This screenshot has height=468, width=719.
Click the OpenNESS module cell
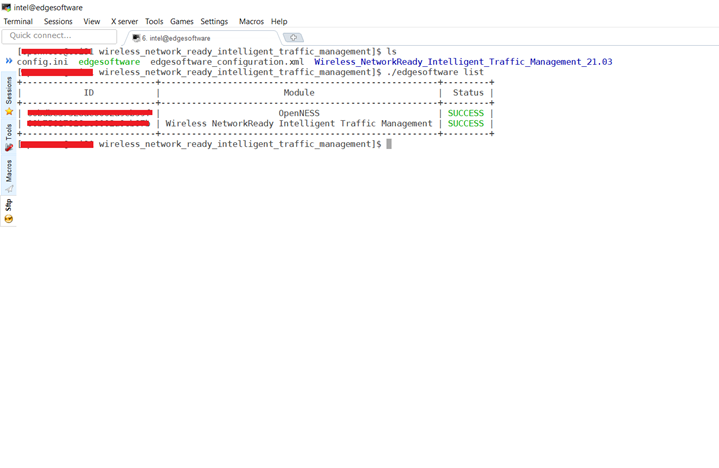point(299,113)
